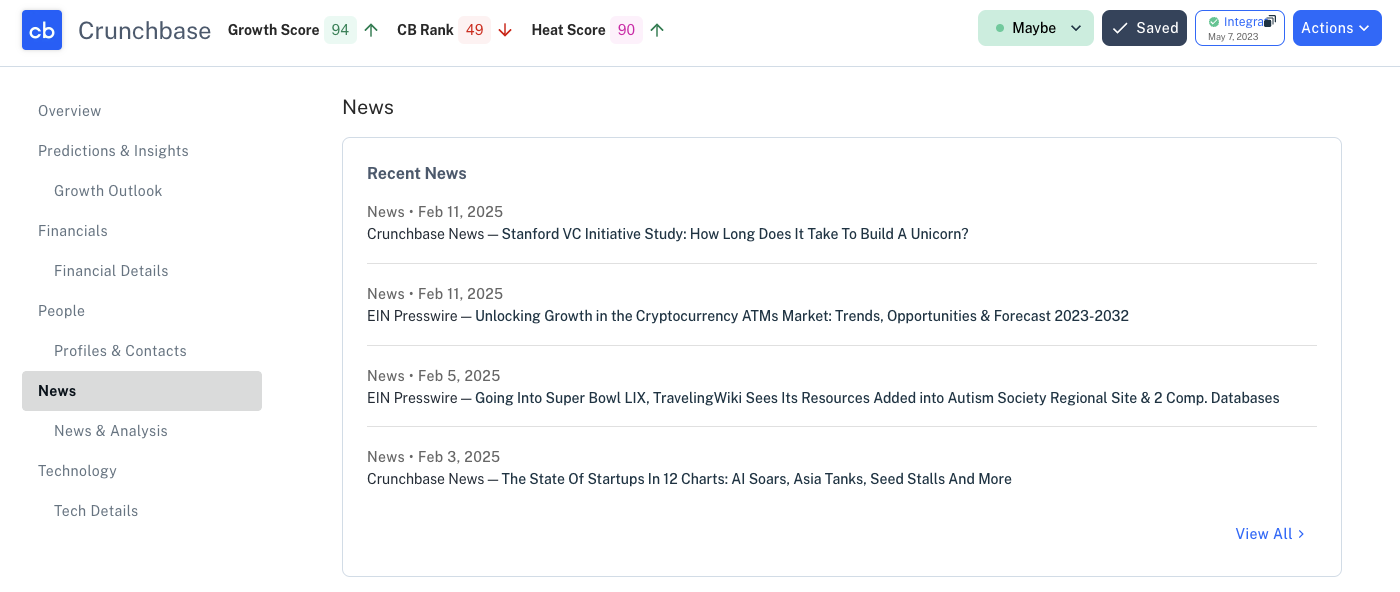Select Growth Outlook in sidebar
Image resolution: width=1400 pixels, height=592 pixels.
coord(108,191)
